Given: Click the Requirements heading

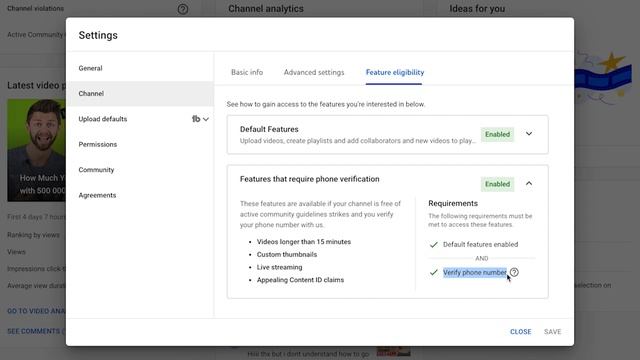Looking at the screenshot, I should coord(453,203).
